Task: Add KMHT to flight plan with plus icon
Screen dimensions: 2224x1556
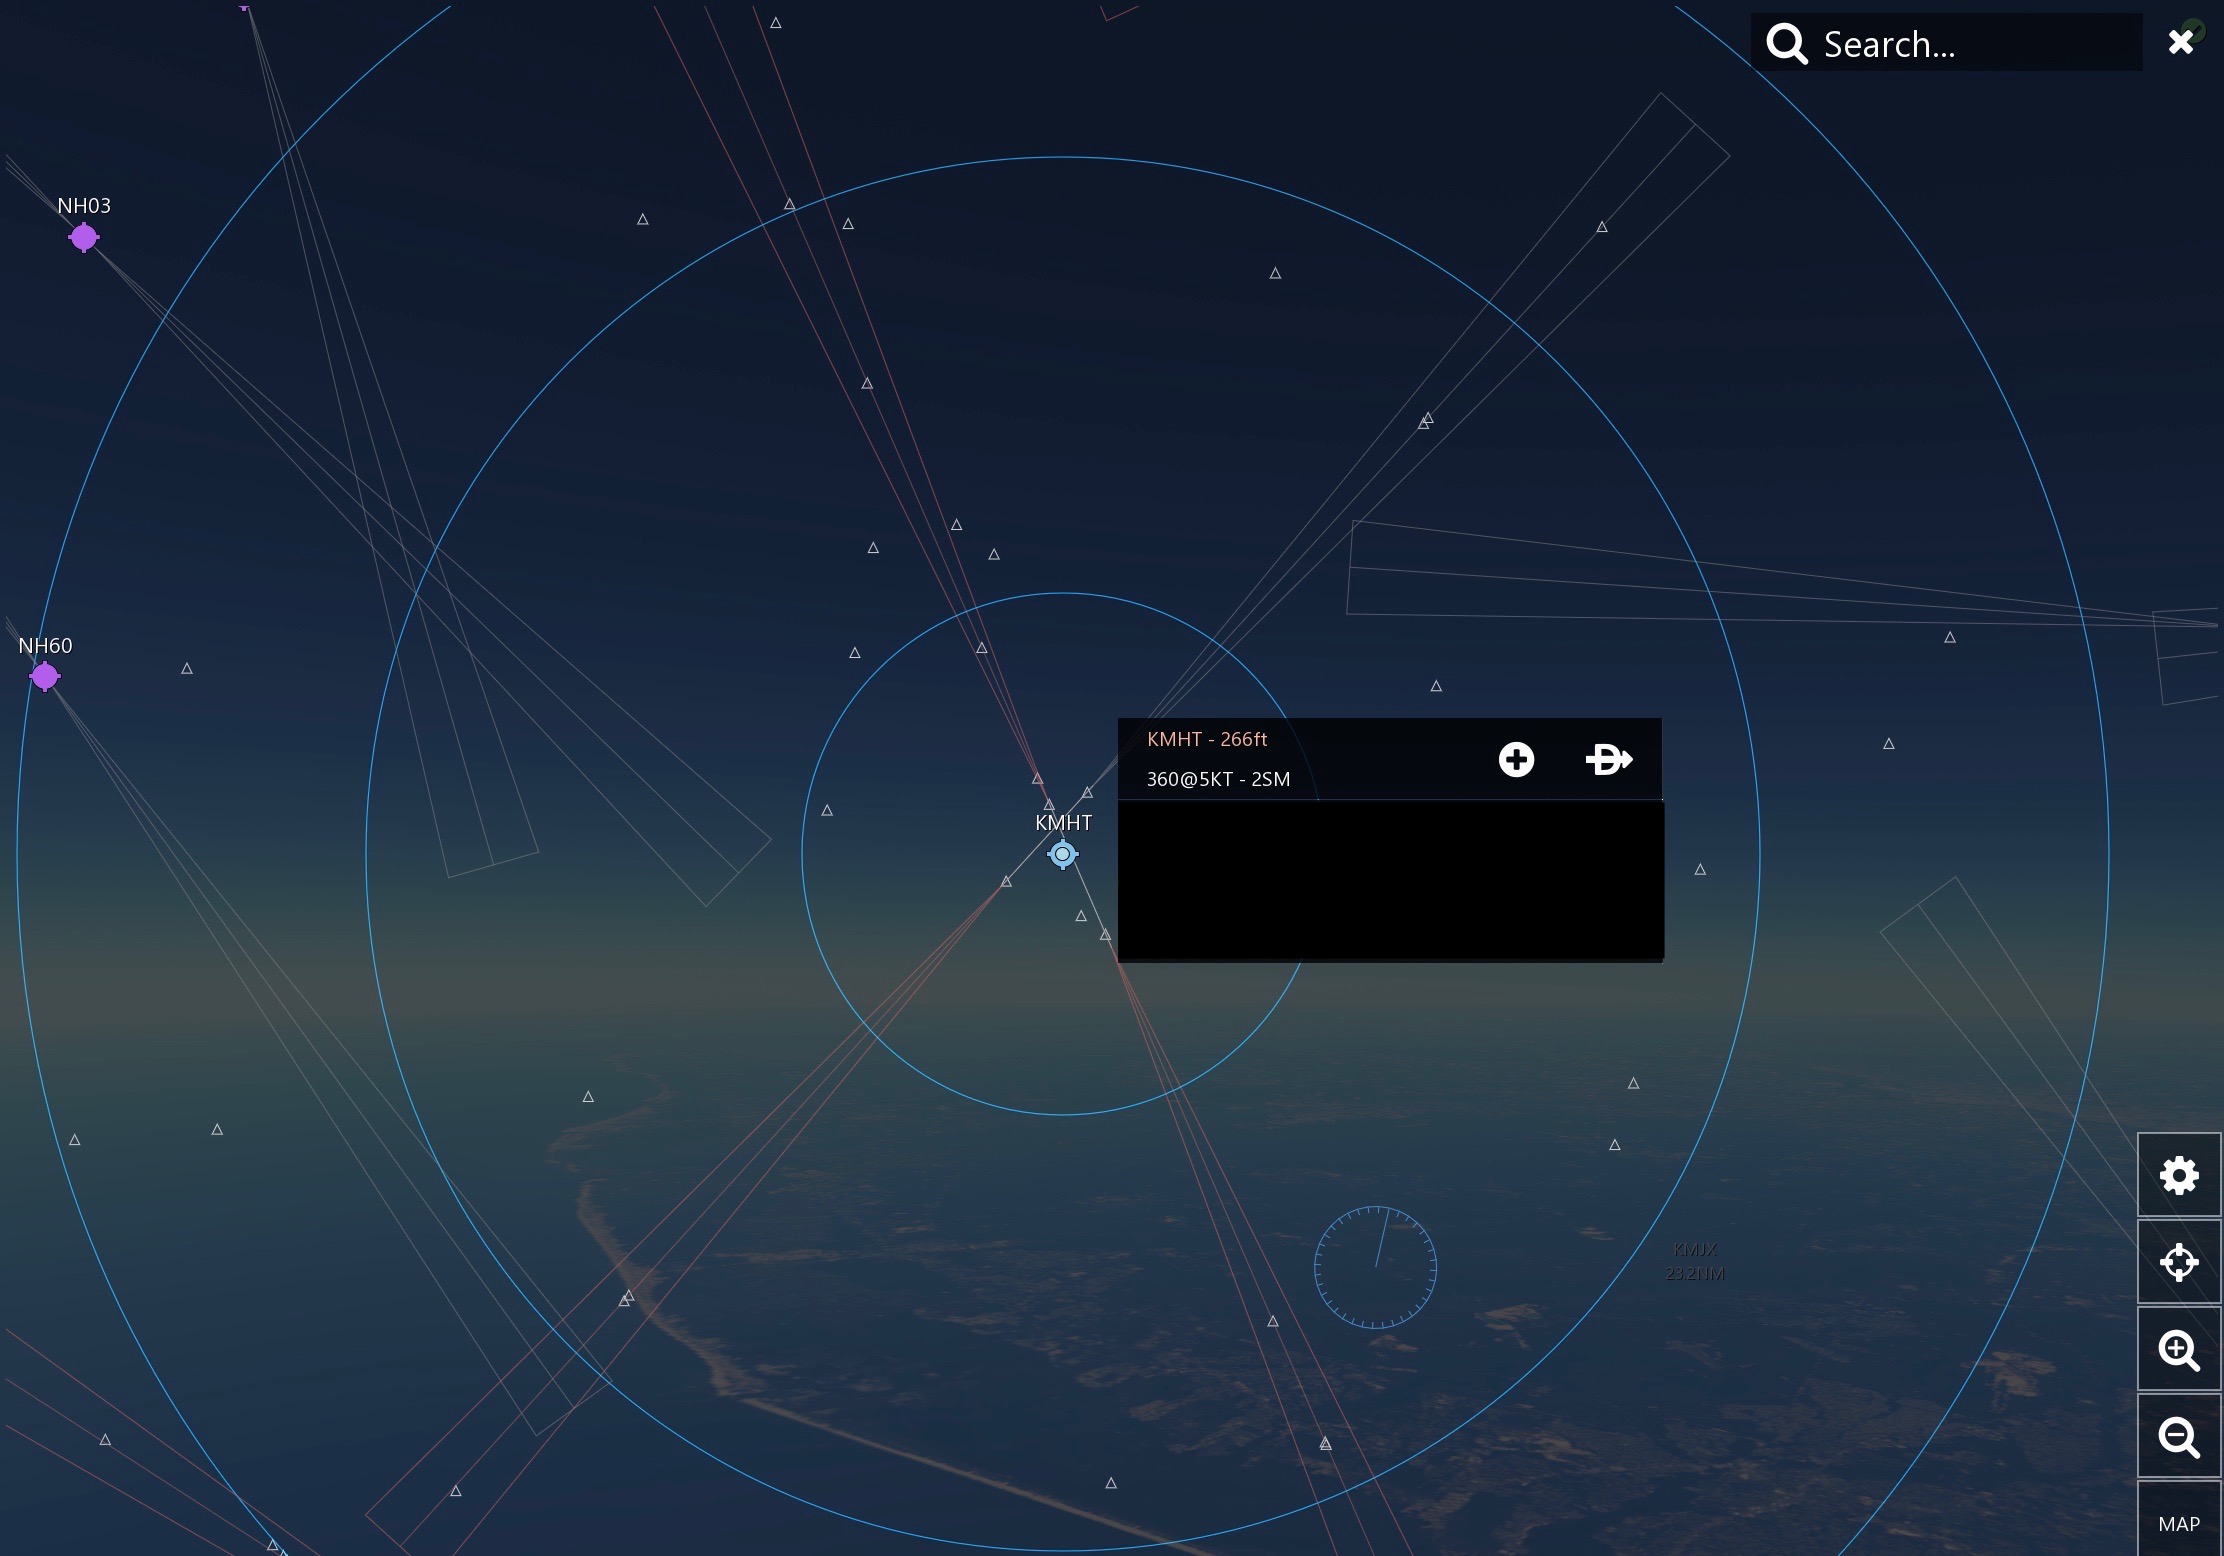Action: [1516, 760]
